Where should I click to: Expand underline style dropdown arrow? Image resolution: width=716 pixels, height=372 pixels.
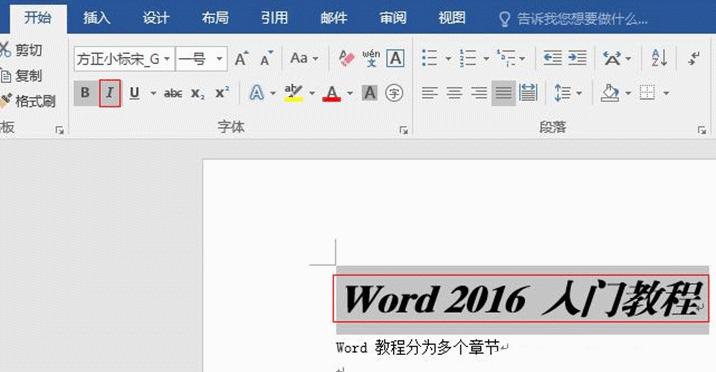tap(153, 94)
